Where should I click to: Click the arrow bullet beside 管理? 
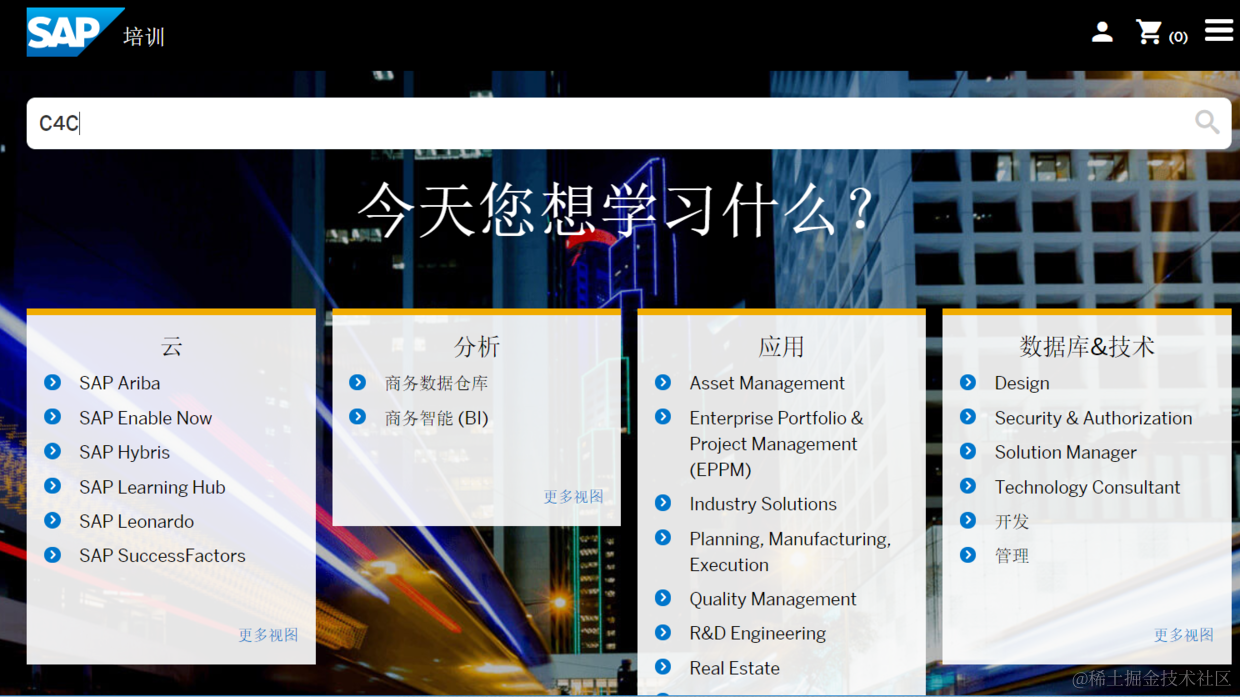(x=968, y=554)
